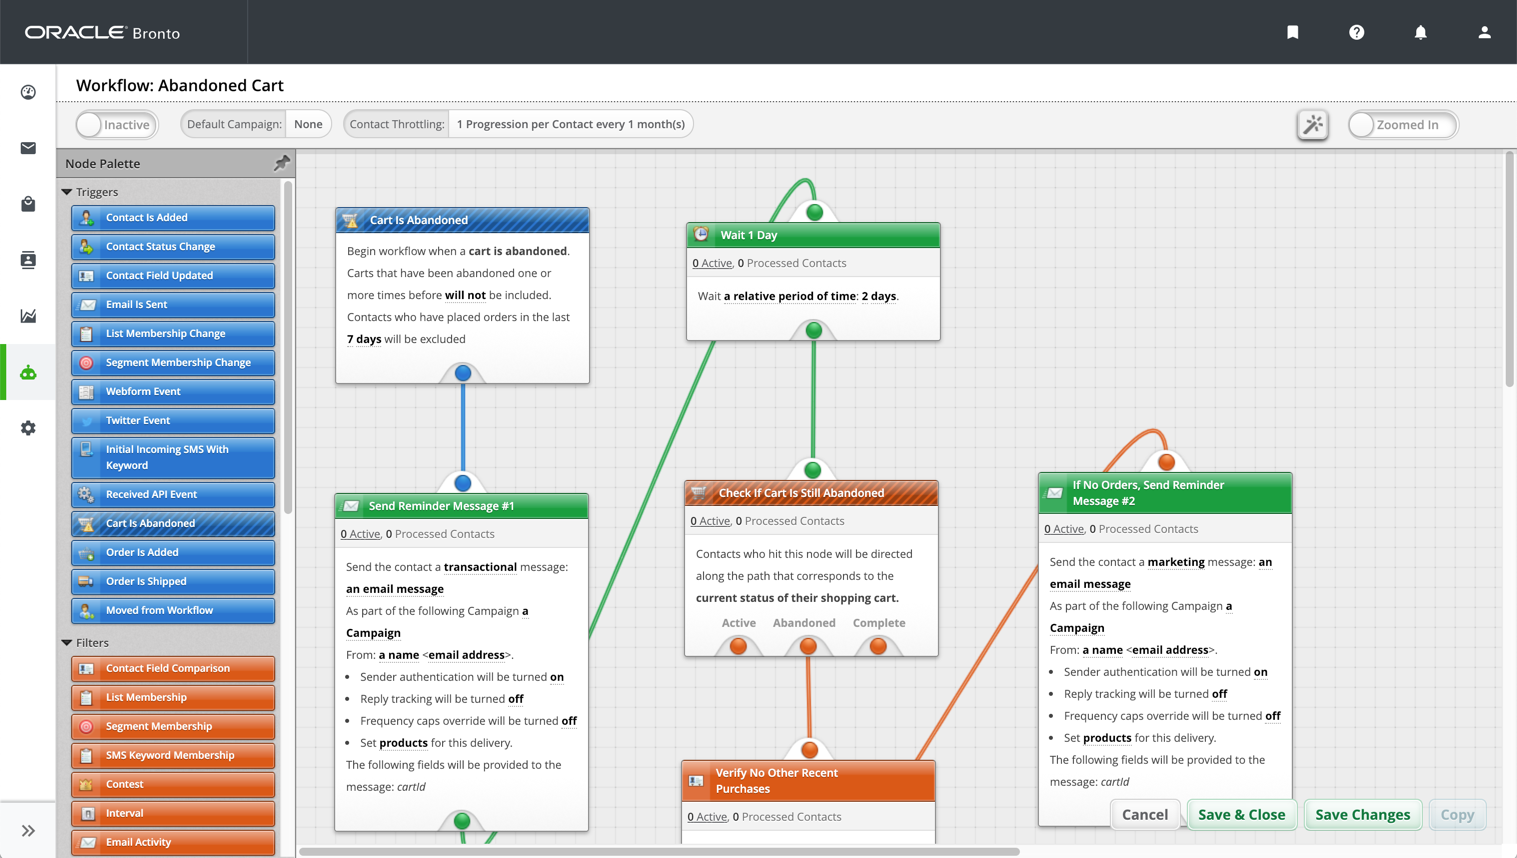Click the Wait 1 Day clock icon
This screenshot has width=1517, height=858.
click(x=702, y=234)
